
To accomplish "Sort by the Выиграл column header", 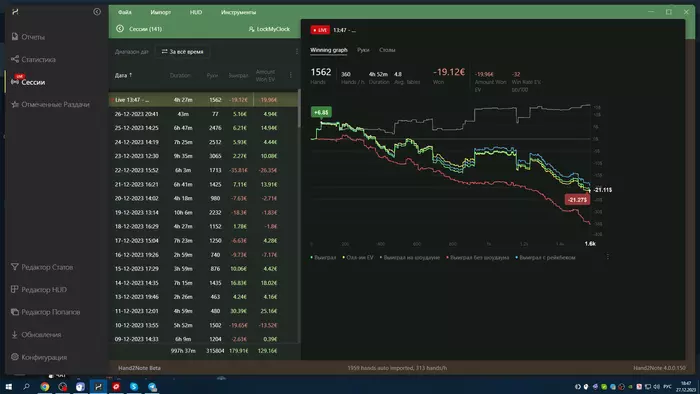I will pyautogui.click(x=238, y=75).
